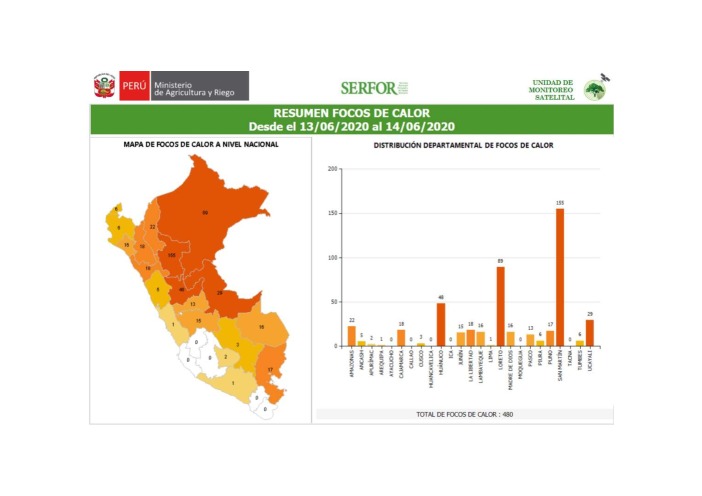Image resolution: width=702 pixels, height=496 pixels.
Task: Click the Total de Focos de Calor footer
Action: tap(463, 414)
